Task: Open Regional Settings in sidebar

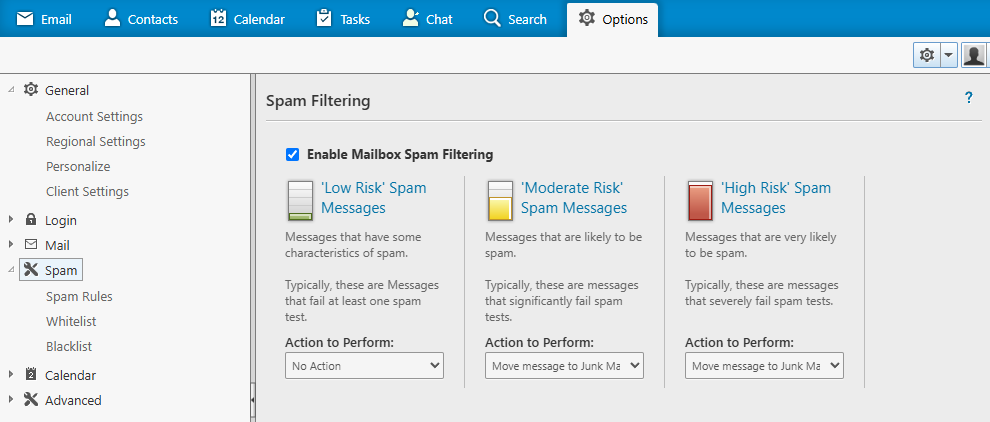Action: (96, 142)
